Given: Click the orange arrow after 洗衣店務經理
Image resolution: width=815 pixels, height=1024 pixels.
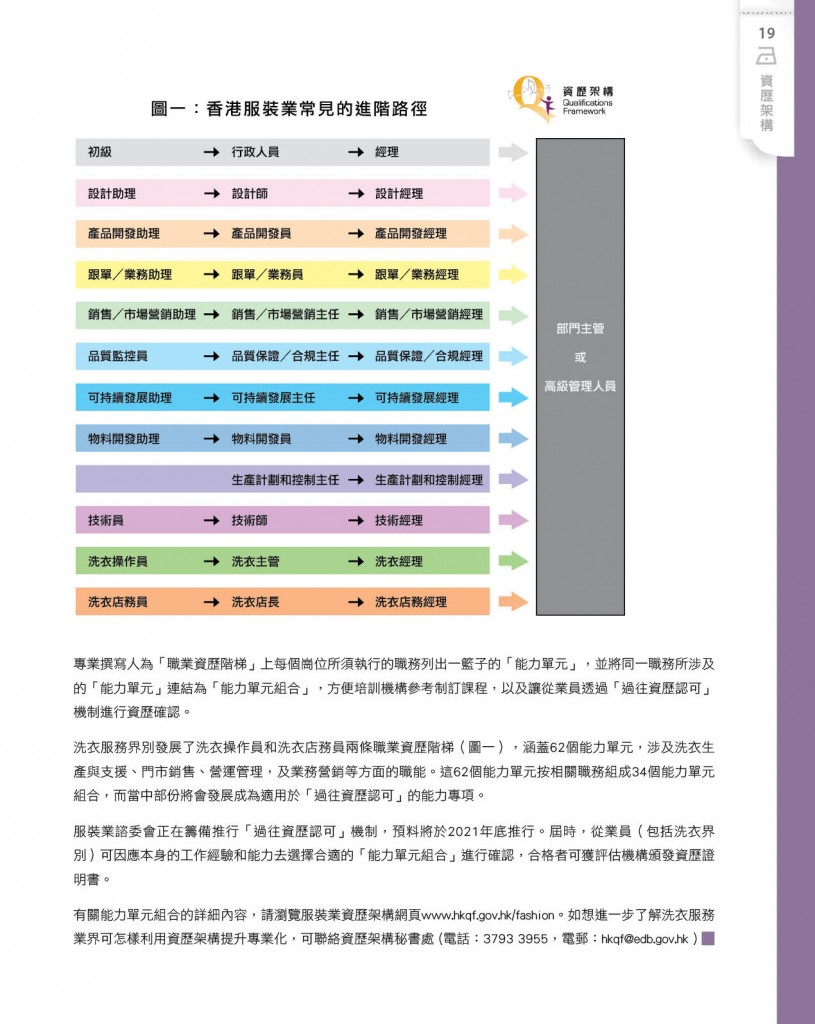Looking at the screenshot, I should [x=512, y=602].
